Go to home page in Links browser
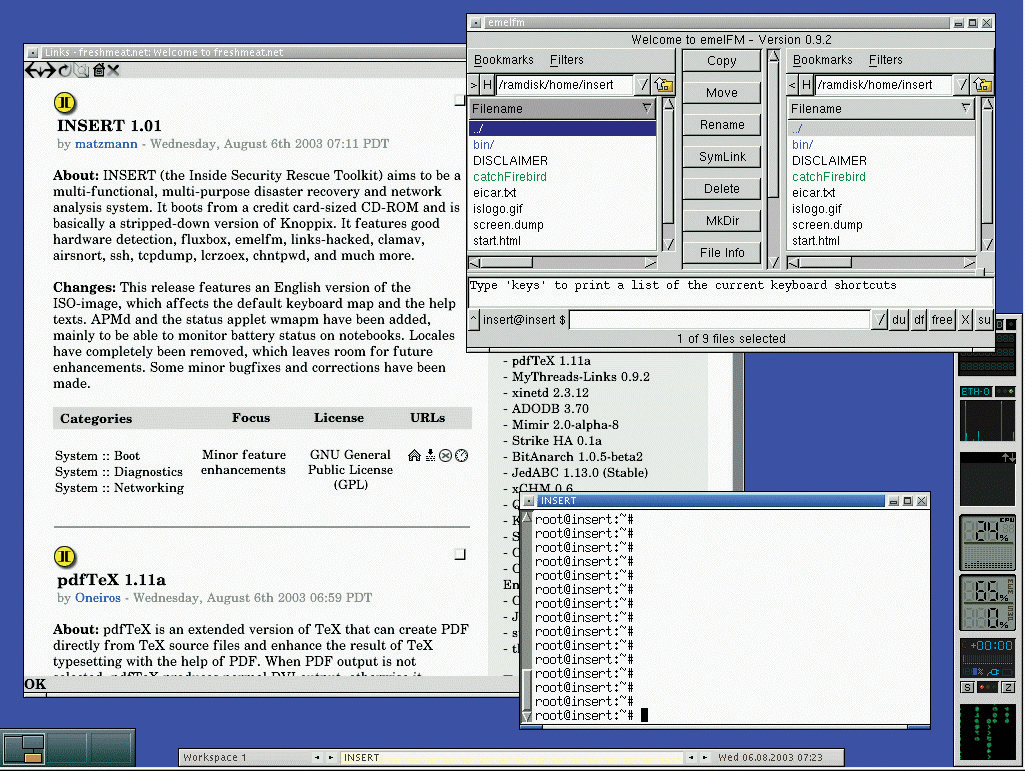 click(x=99, y=70)
